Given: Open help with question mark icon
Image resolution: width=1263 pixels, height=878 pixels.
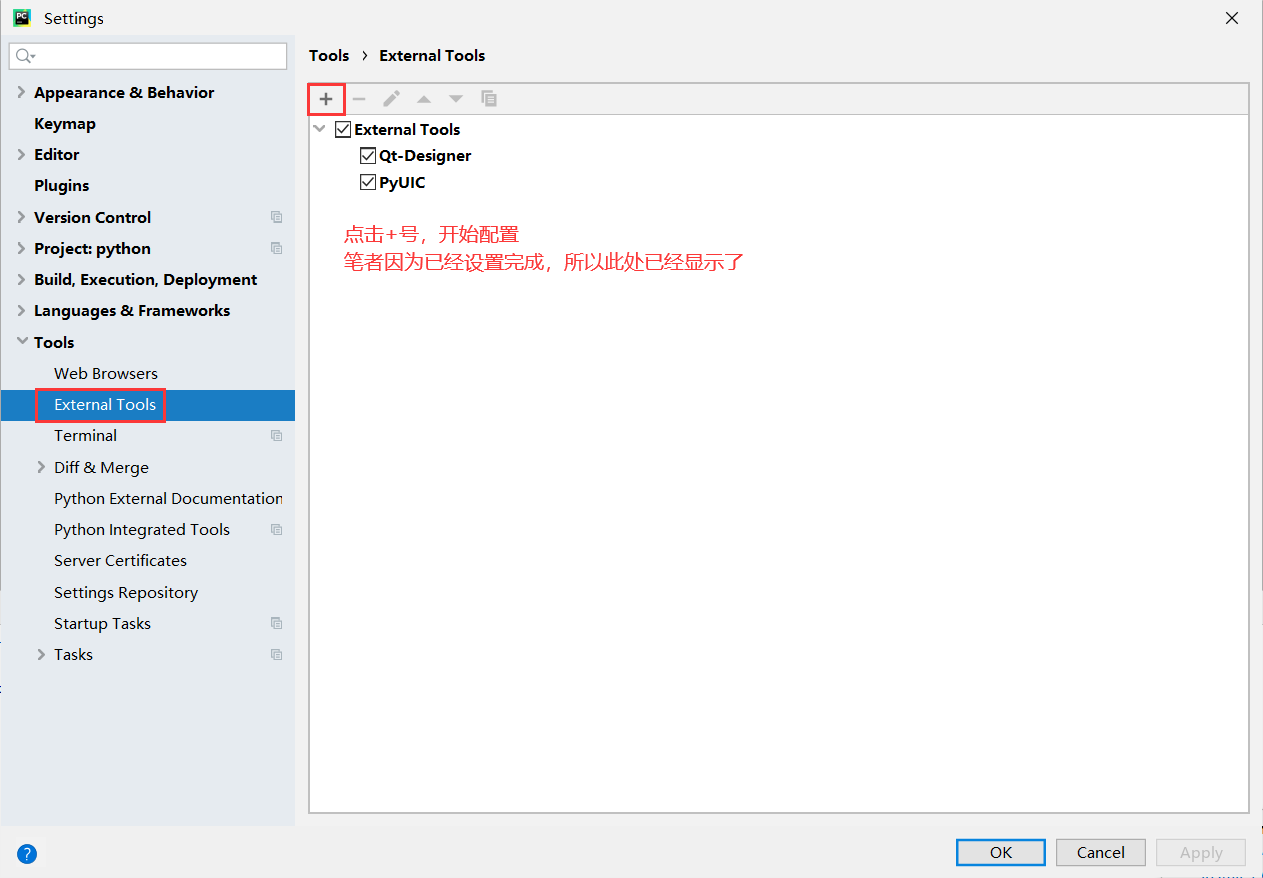Looking at the screenshot, I should point(27,854).
